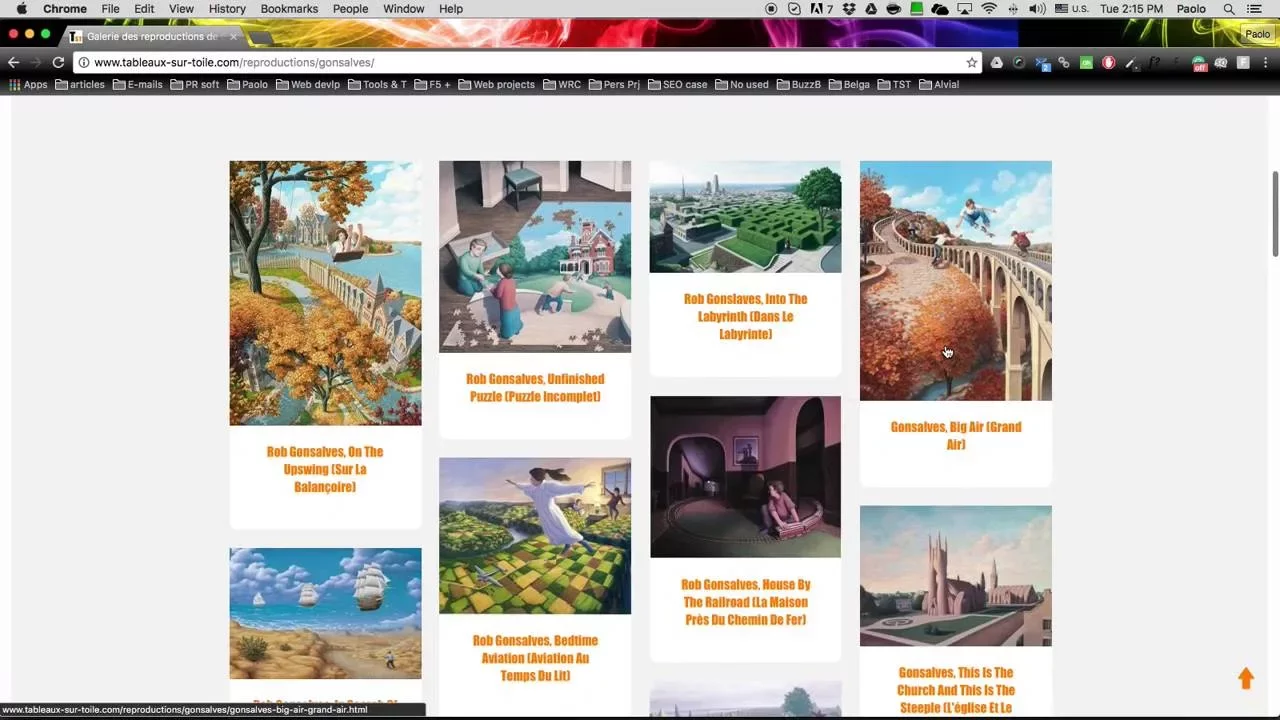The width and height of the screenshot is (1280, 720).
Task: Open the Dropbox menu bar icon
Action: pyautogui.click(x=849, y=9)
